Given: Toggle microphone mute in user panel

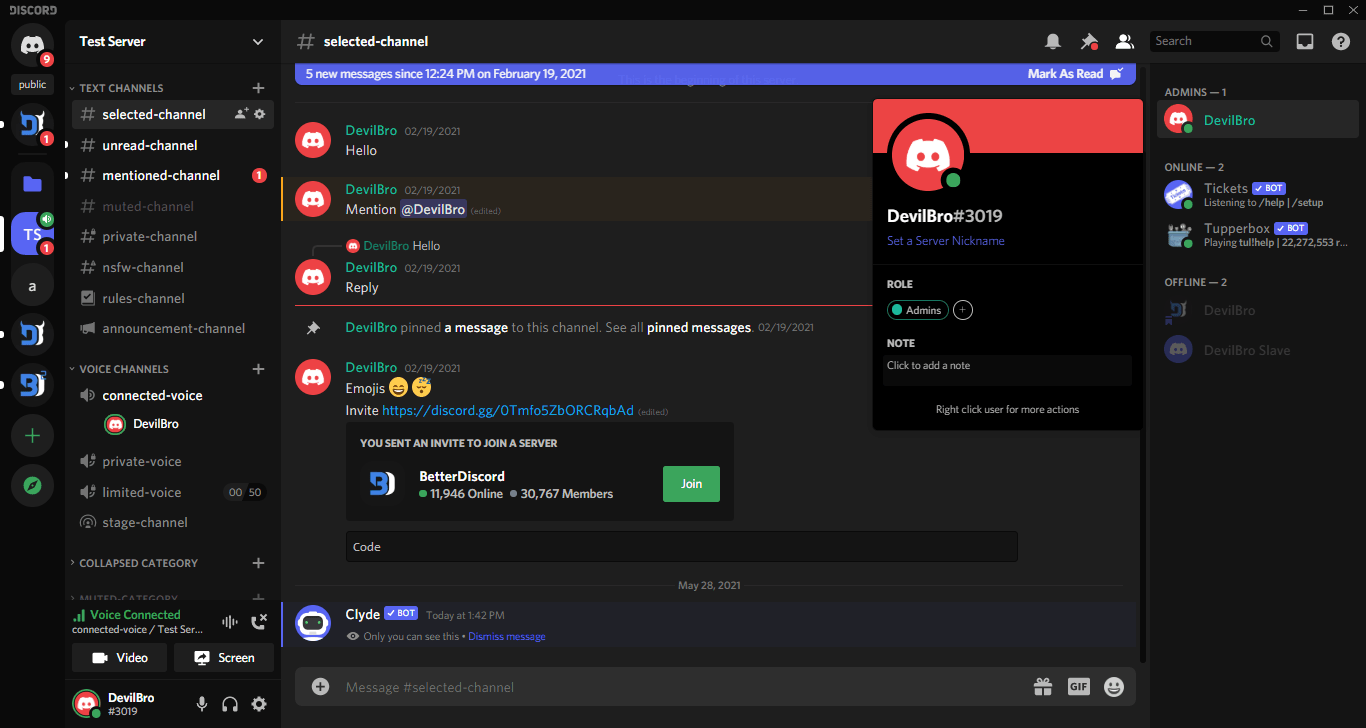Looking at the screenshot, I should tap(202, 704).
